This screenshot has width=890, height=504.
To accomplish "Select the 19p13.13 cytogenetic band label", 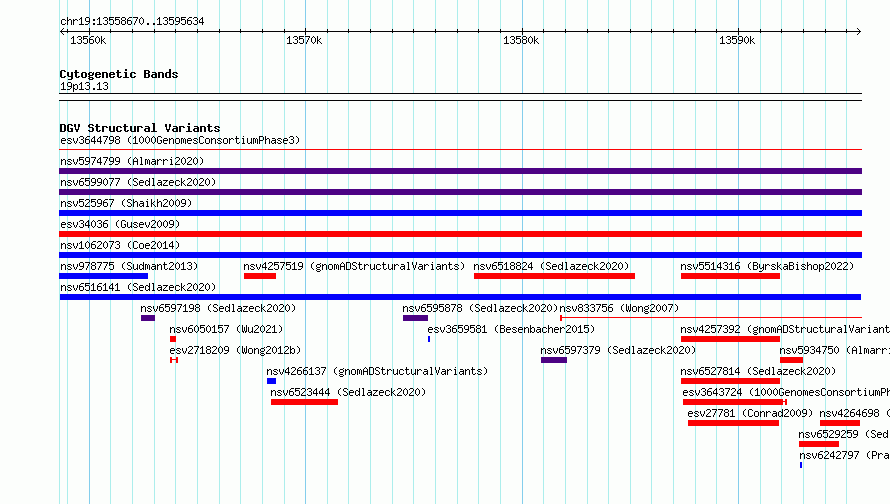I will (84, 86).
